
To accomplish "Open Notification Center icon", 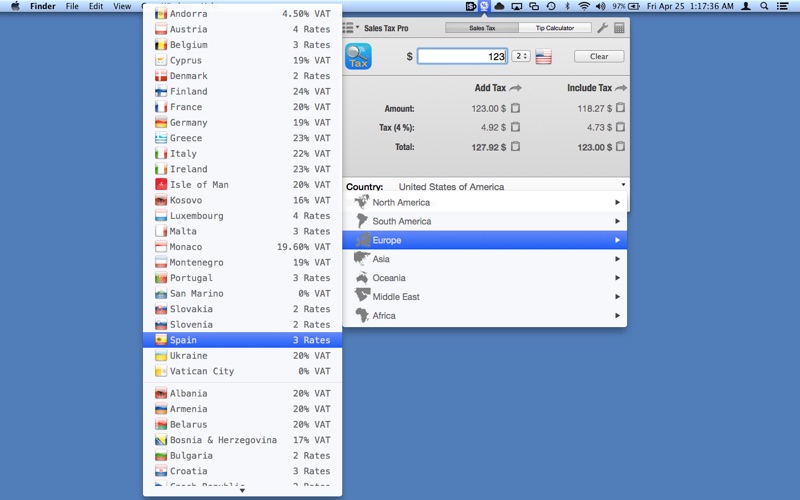I will click(x=782, y=6).
